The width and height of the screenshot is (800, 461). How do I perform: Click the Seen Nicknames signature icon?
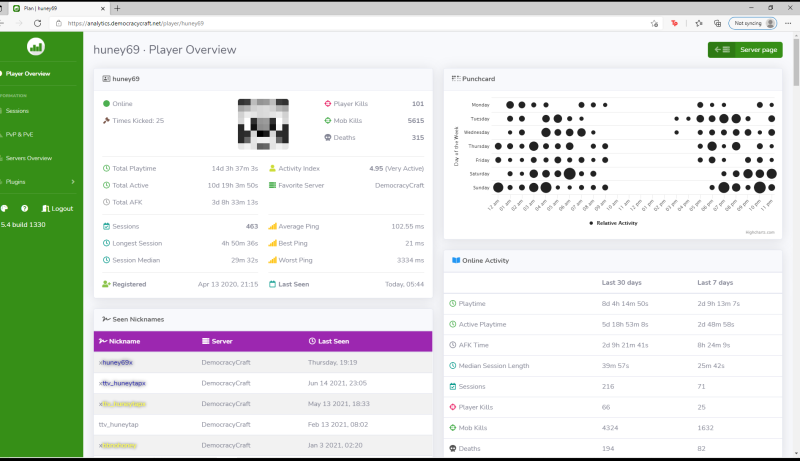point(106,319)
